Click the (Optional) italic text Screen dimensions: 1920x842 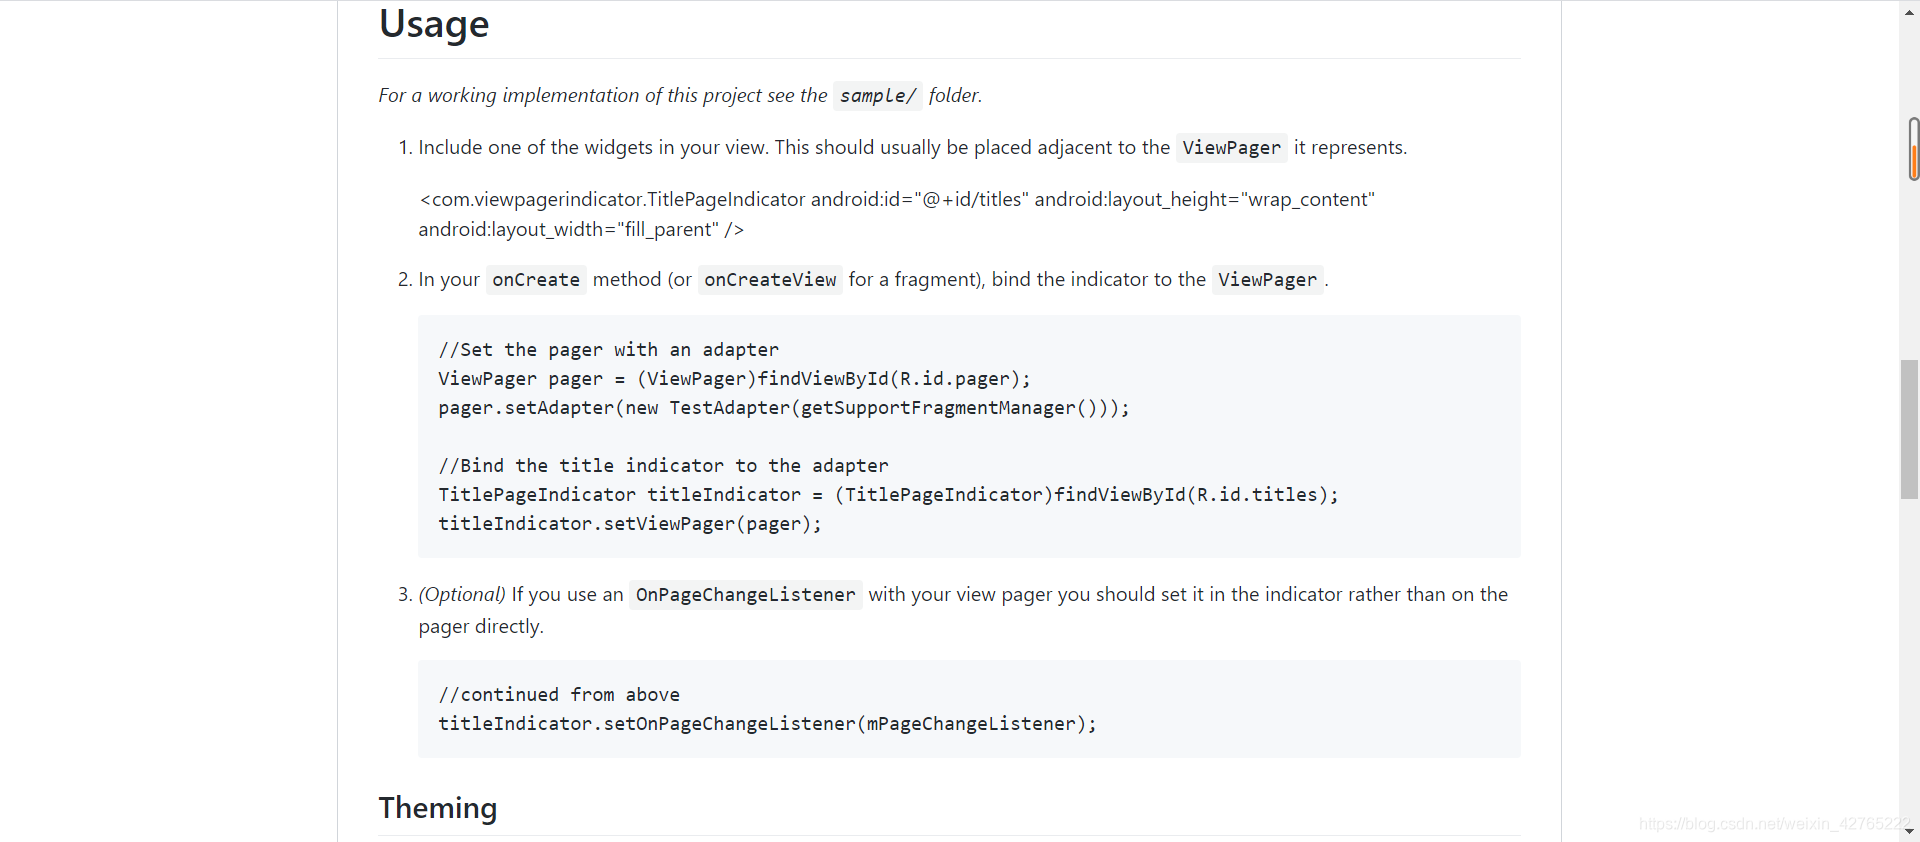(x=462, y=595)
